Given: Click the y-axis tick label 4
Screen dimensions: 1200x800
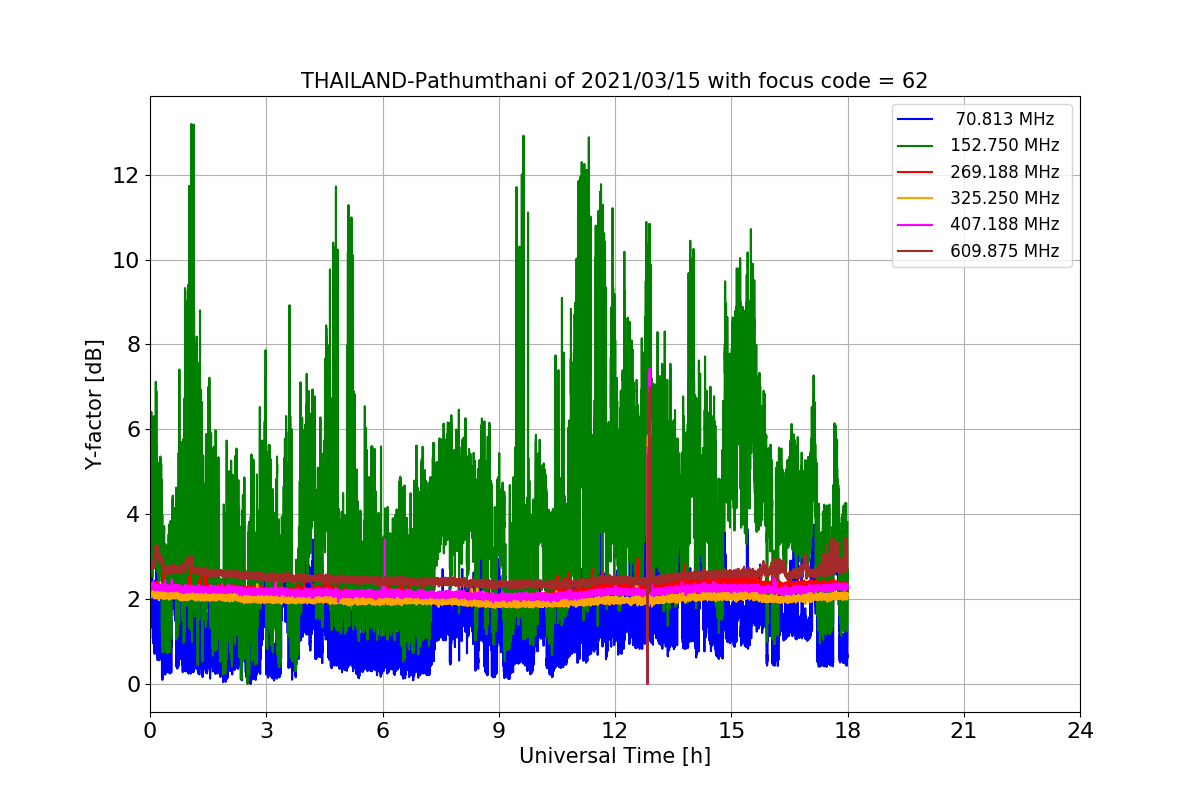Looking at the screenshot, I should (133, 515).
